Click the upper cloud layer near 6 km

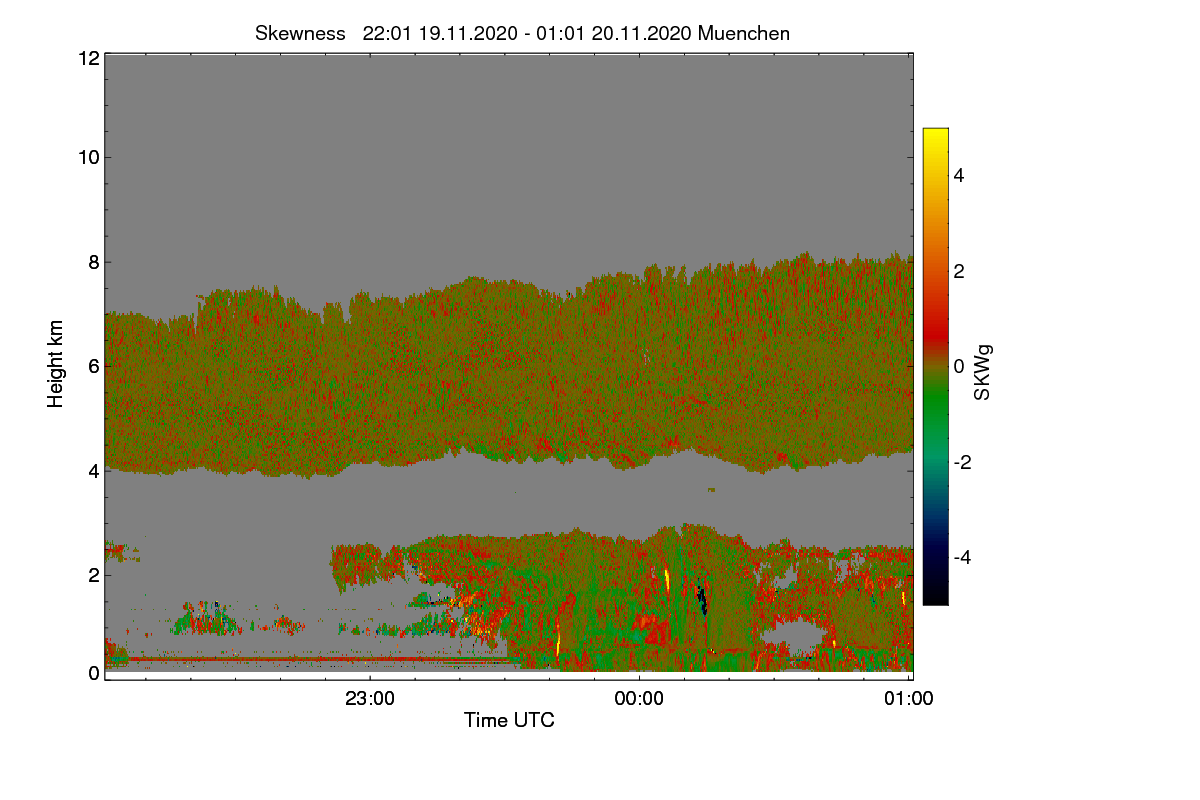(508, 365)
